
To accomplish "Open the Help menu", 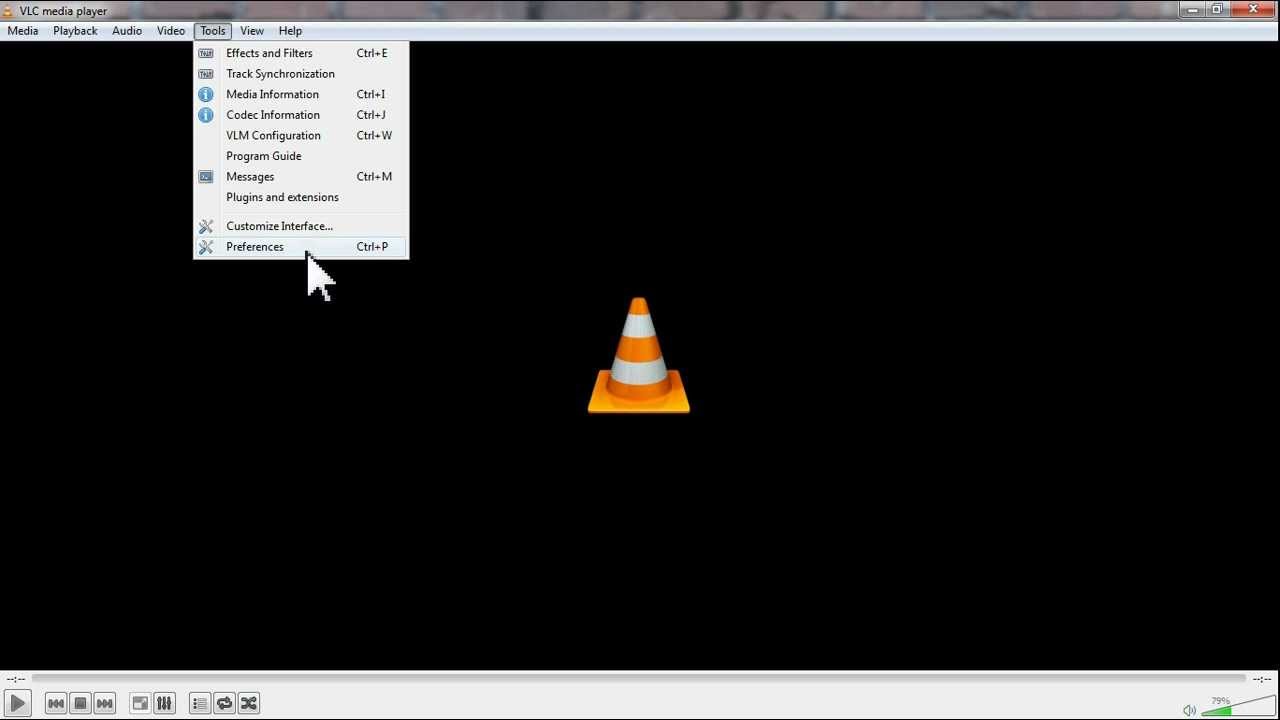I will click(290, 31).
